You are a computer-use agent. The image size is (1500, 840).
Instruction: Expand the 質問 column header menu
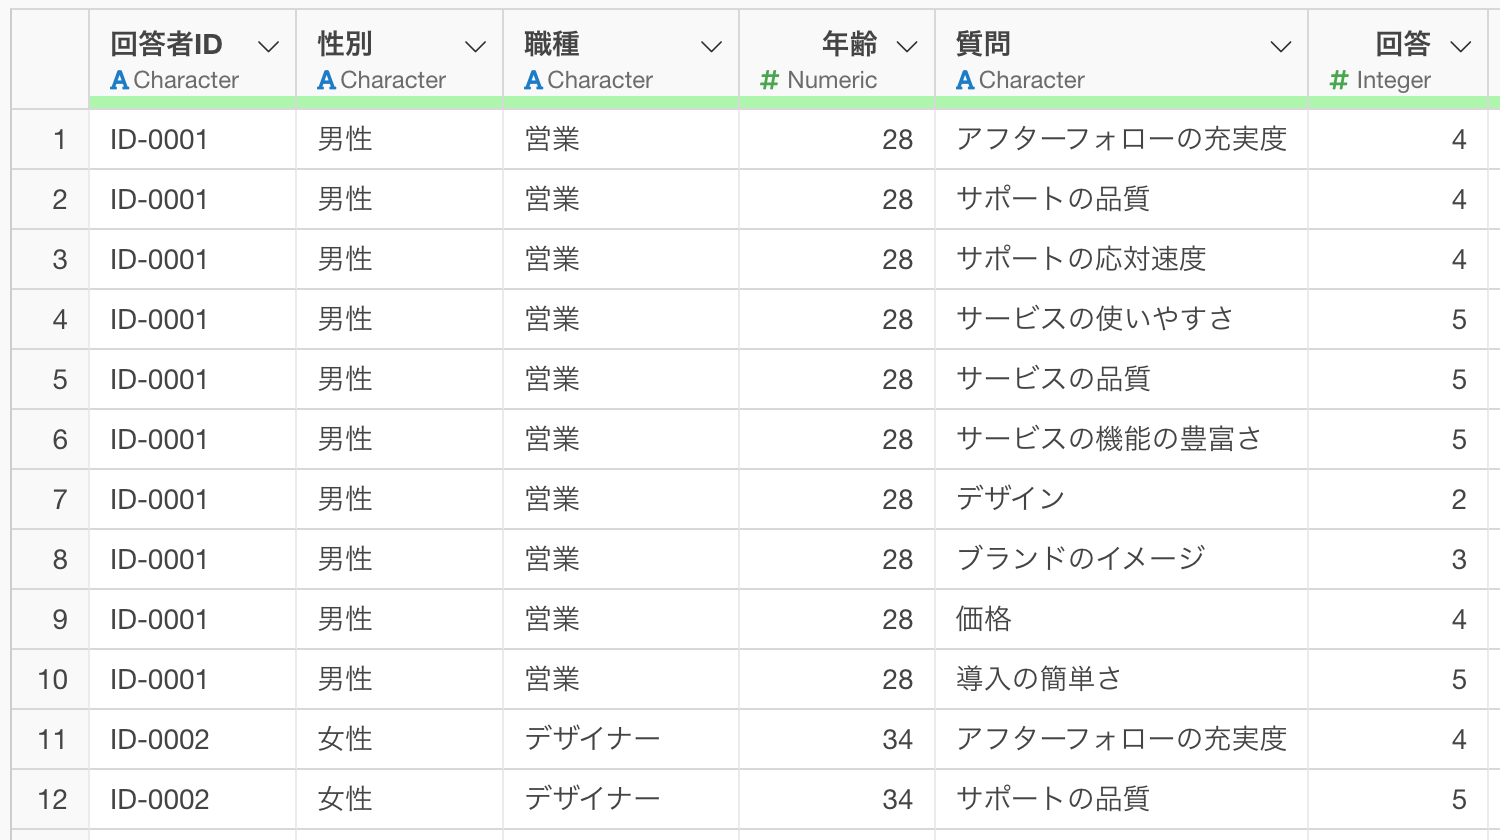point(1280,46)
